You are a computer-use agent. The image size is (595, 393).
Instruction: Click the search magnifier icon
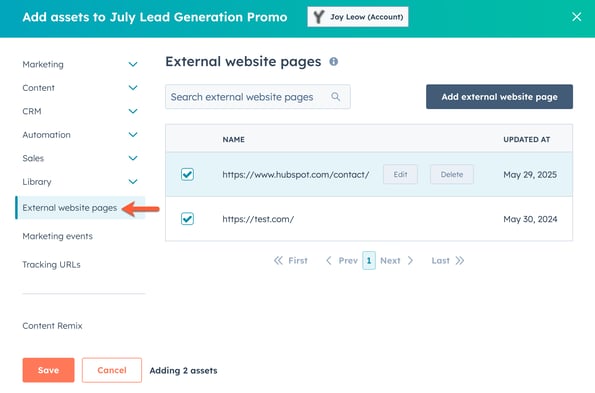coord(335,97)
